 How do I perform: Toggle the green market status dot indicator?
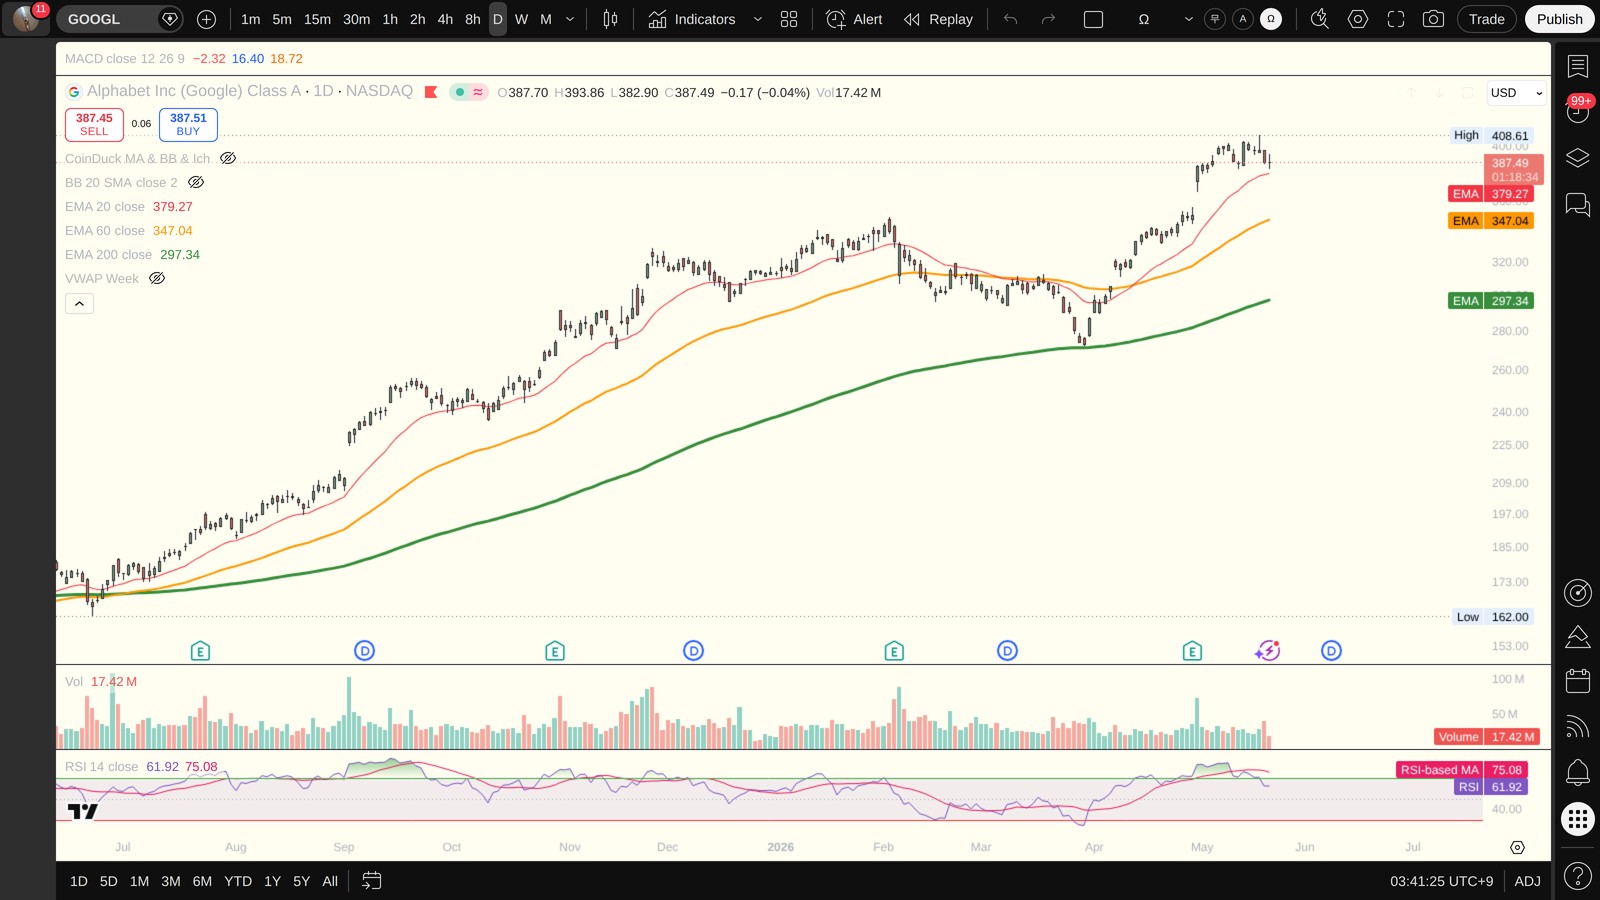pos(459,92)
